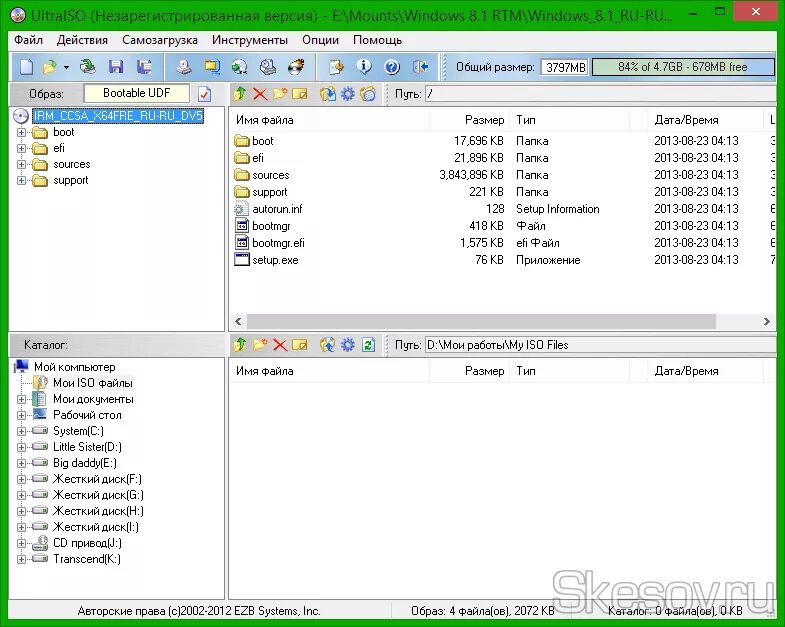Sort image files by the Дата/Время column
This screenshot has width=785, height=627.
click(704, 120)
